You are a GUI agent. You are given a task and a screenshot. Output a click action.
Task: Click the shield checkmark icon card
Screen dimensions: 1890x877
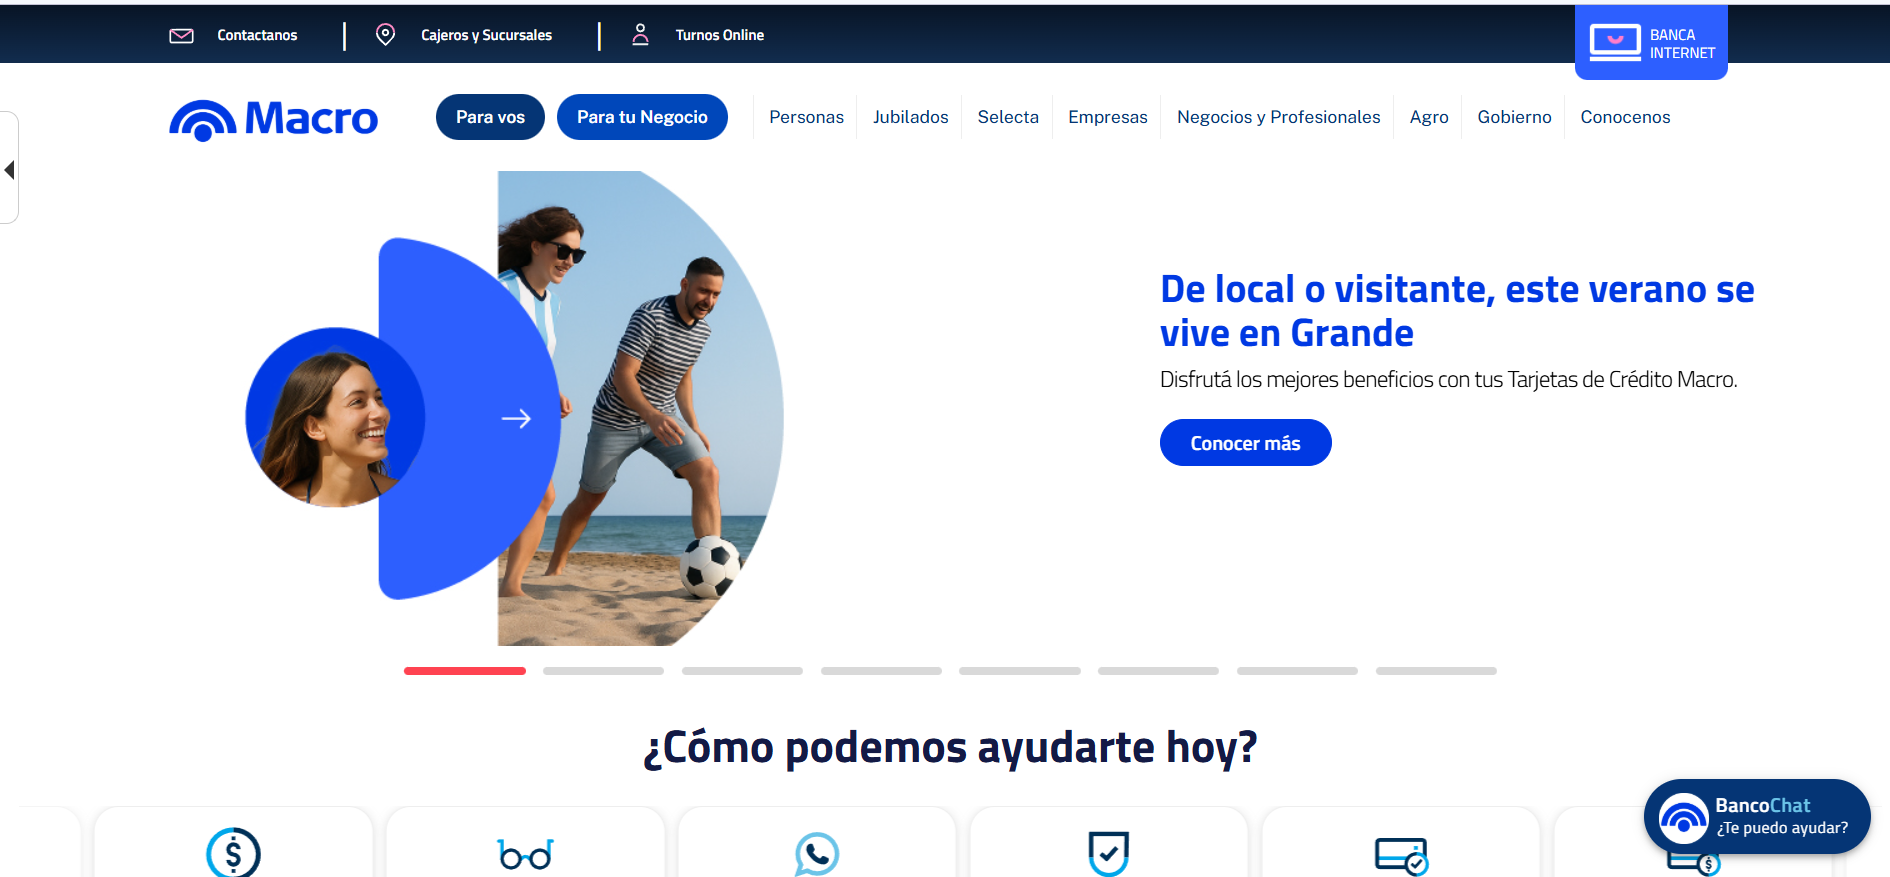click(x=1109, y=853)
